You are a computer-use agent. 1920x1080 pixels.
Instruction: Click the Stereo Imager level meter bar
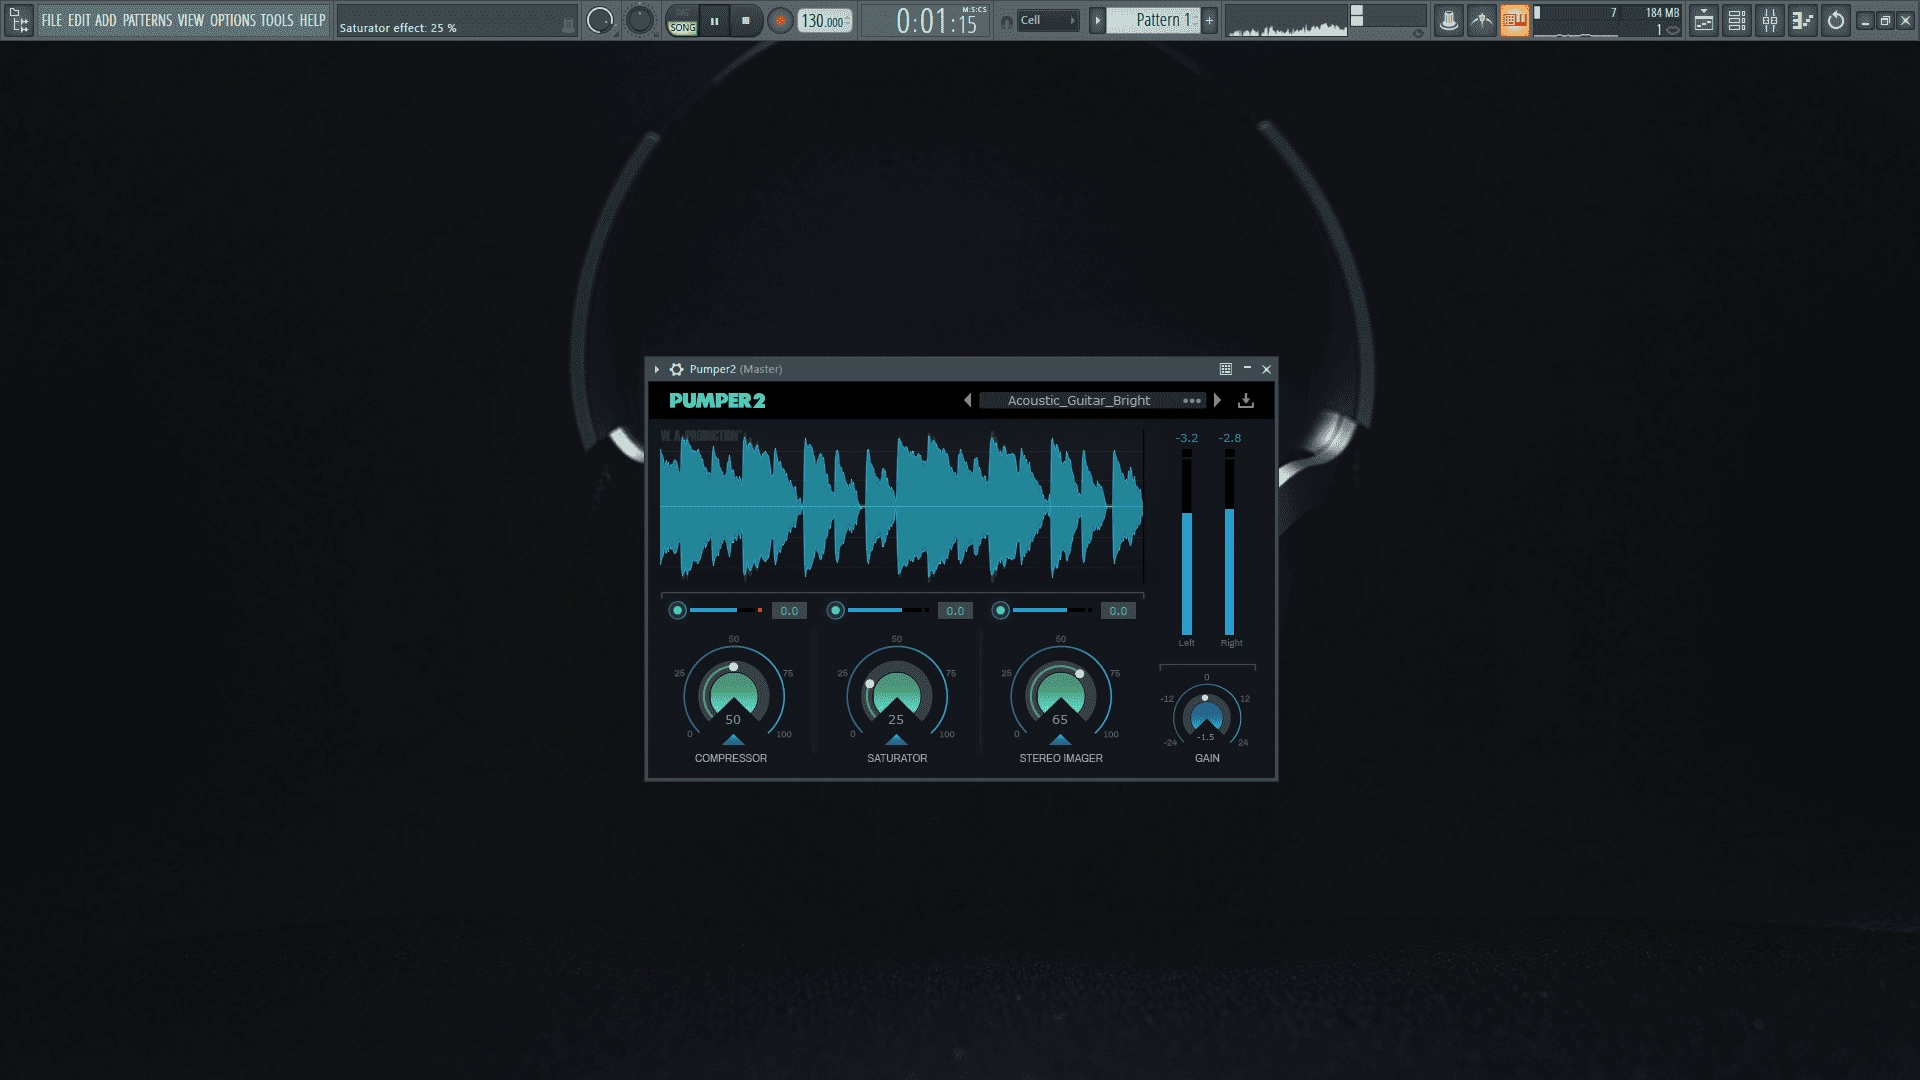point(1053,610)
